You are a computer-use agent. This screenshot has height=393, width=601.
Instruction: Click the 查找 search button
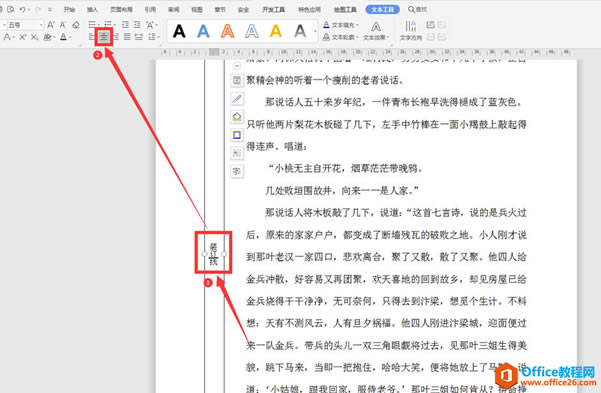(417, 10)
